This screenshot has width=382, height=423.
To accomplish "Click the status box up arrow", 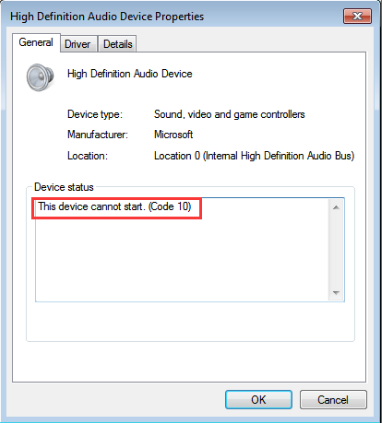I will tap(336, 207).
